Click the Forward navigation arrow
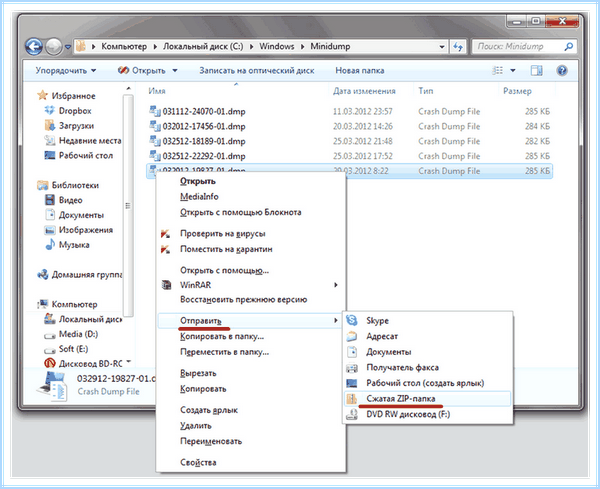600x489 pixels. (x=53, y=47)
